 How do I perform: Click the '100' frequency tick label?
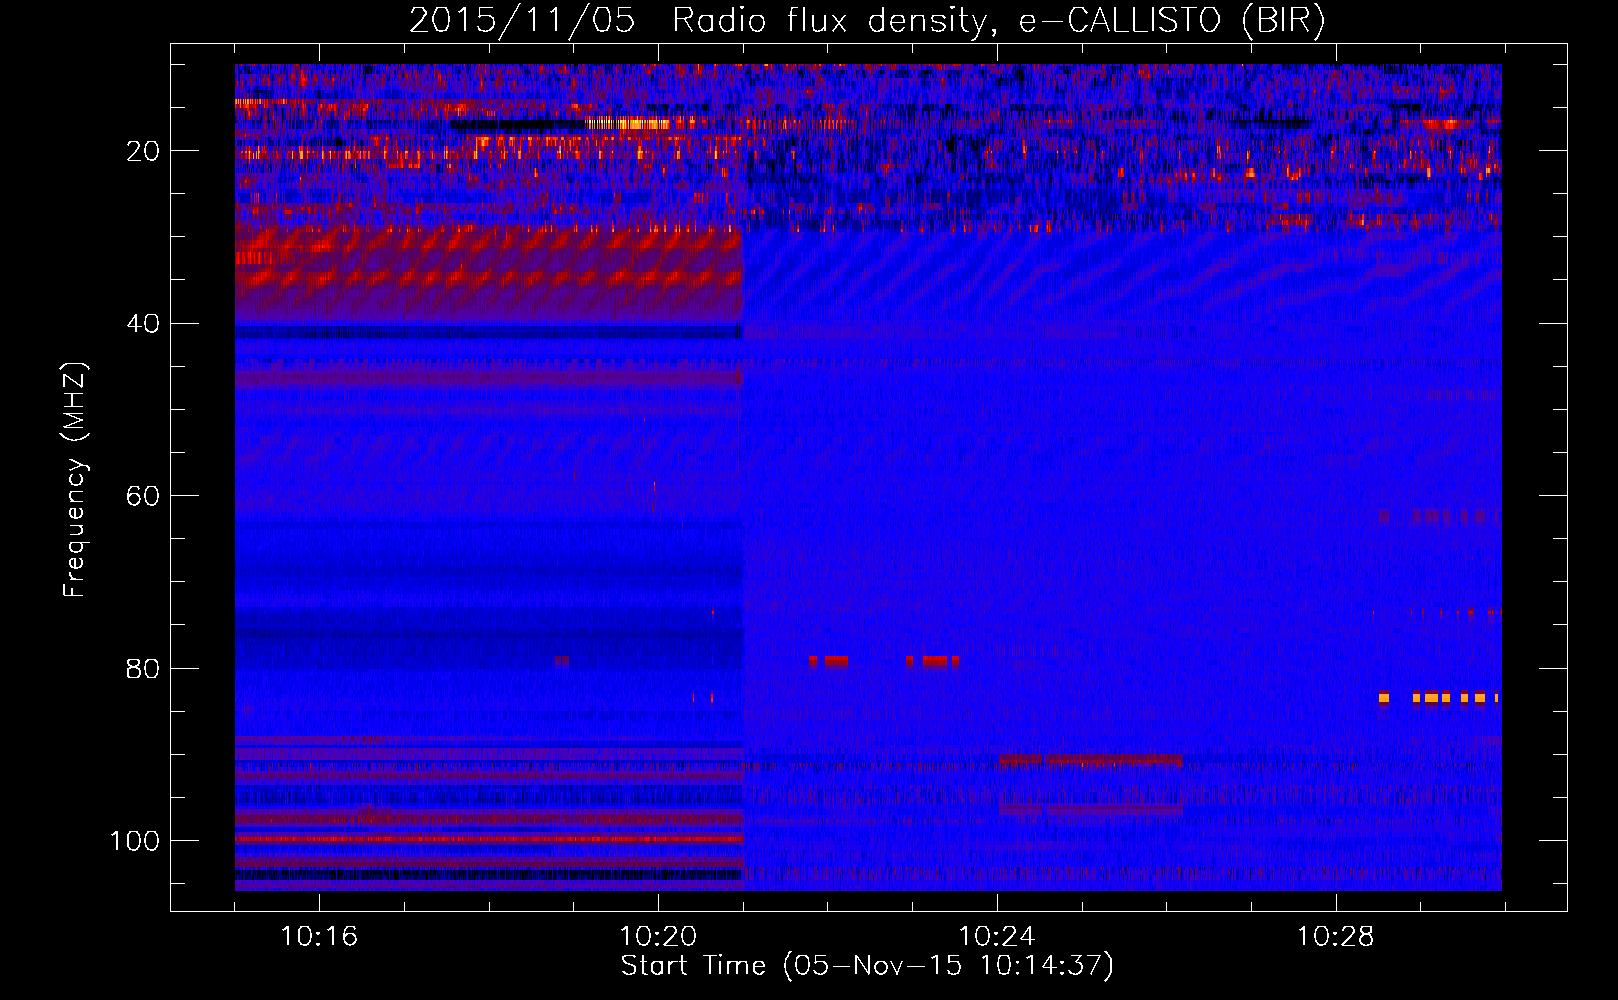tap(135, 841)
